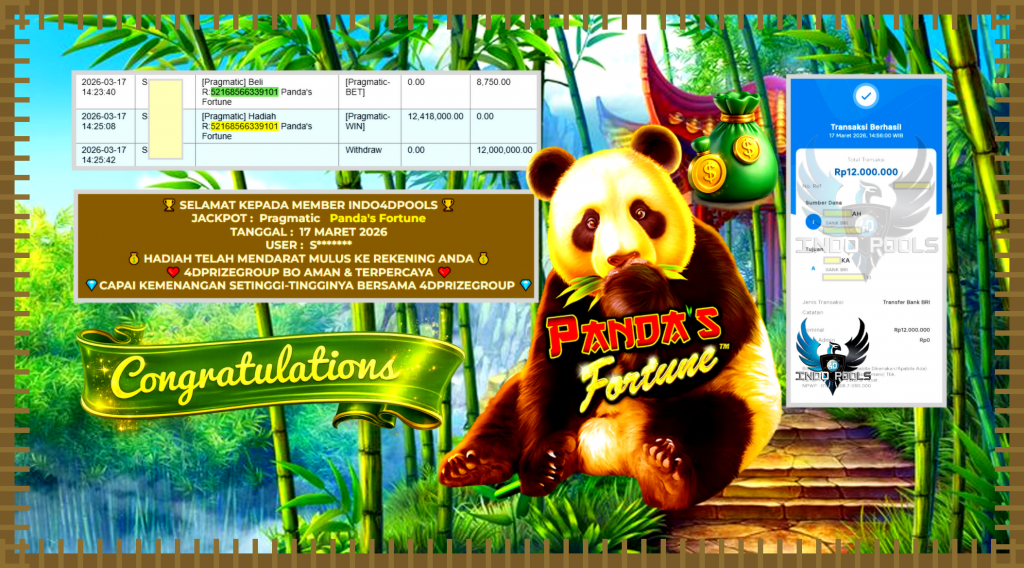
Task: Click the blue diamond after the final 4DPRIZEGROUP
Action: coord(525,285)
